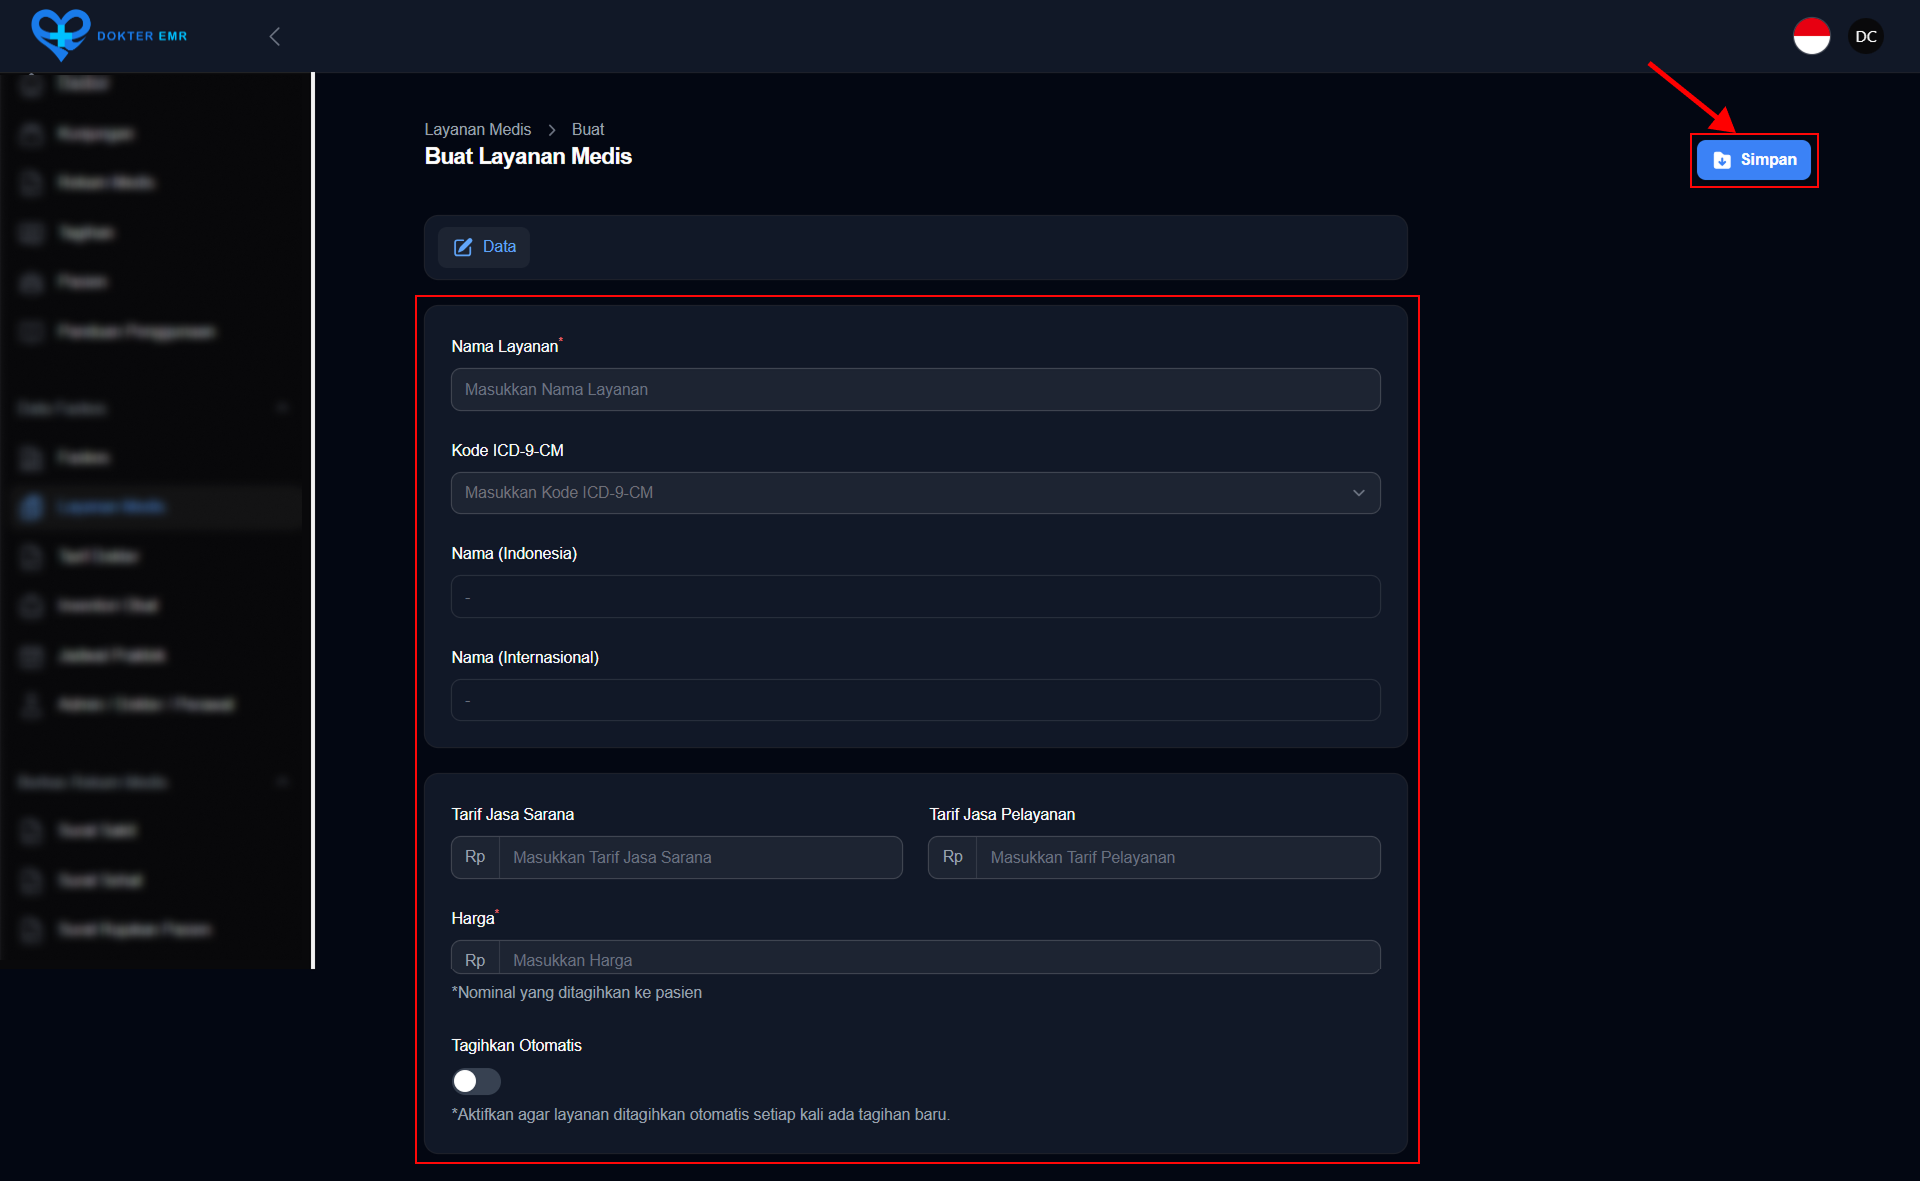Click the Nama Layanan field label

[x=507, y=346]
